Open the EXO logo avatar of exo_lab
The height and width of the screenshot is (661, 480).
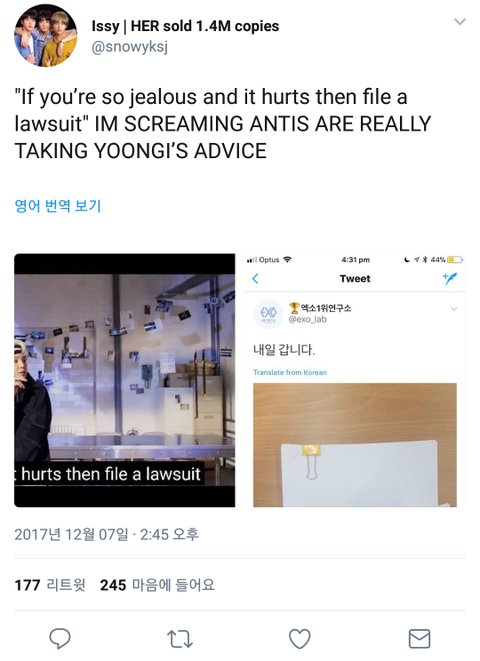268,313
